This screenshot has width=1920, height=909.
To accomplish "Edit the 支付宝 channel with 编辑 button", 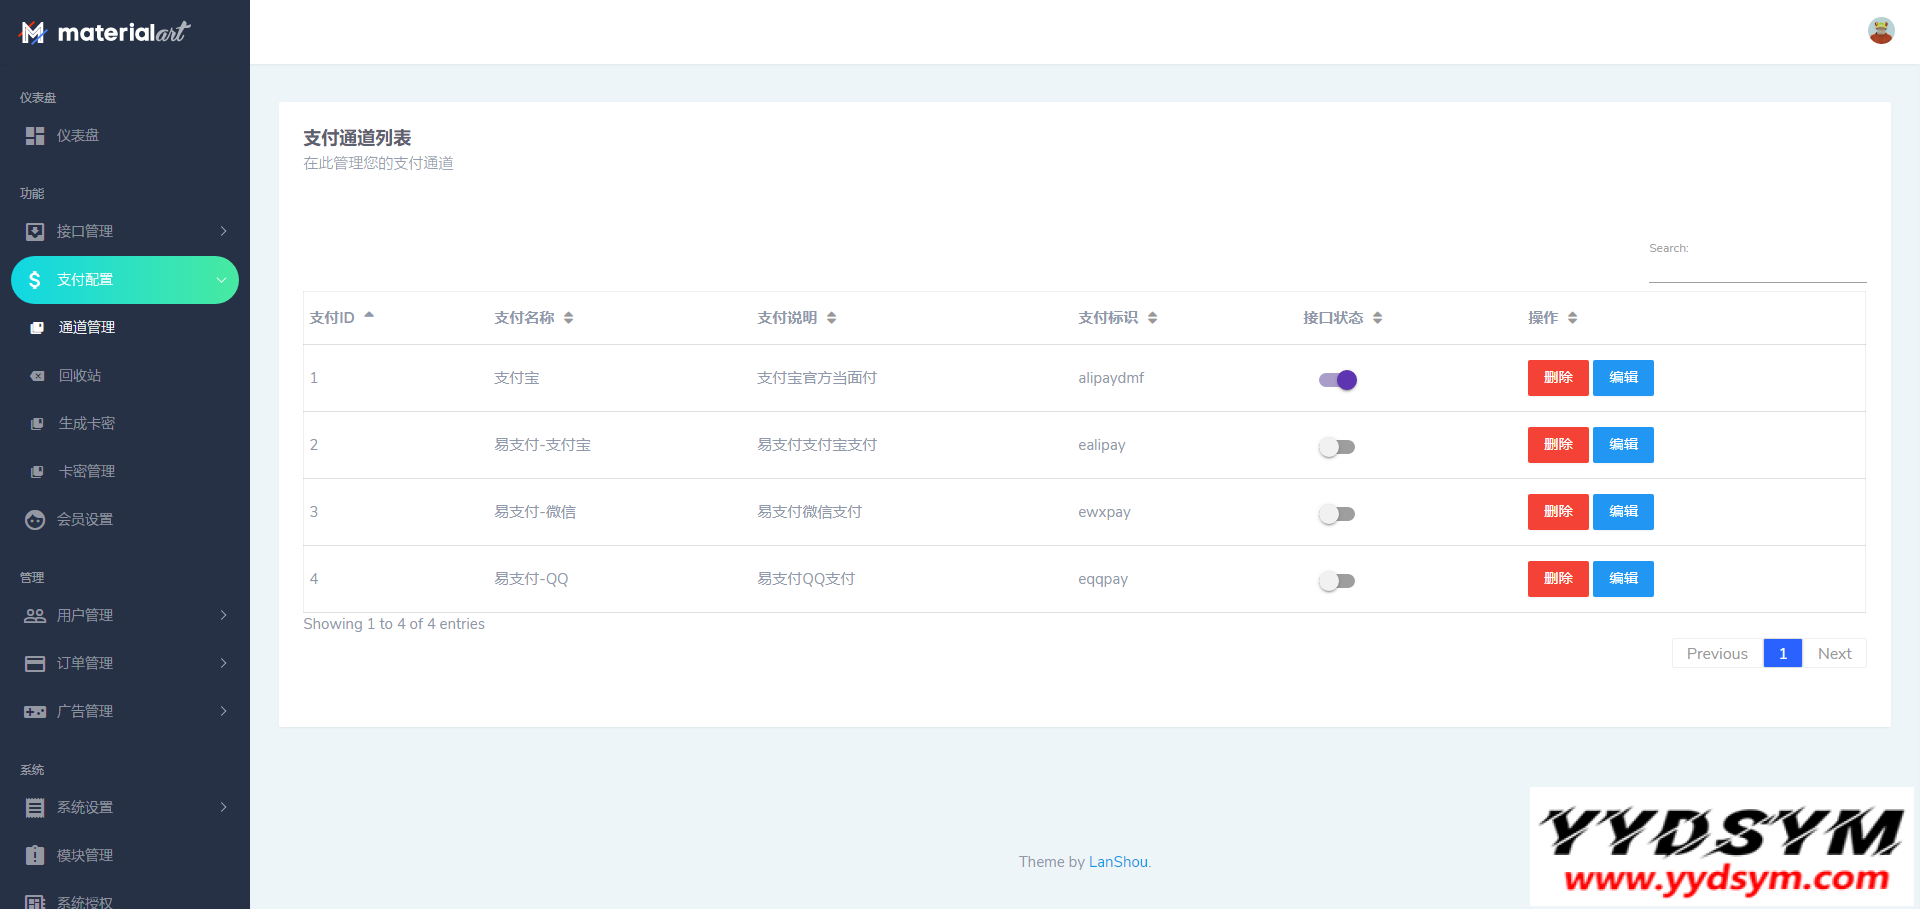I will coord(1622,378).
